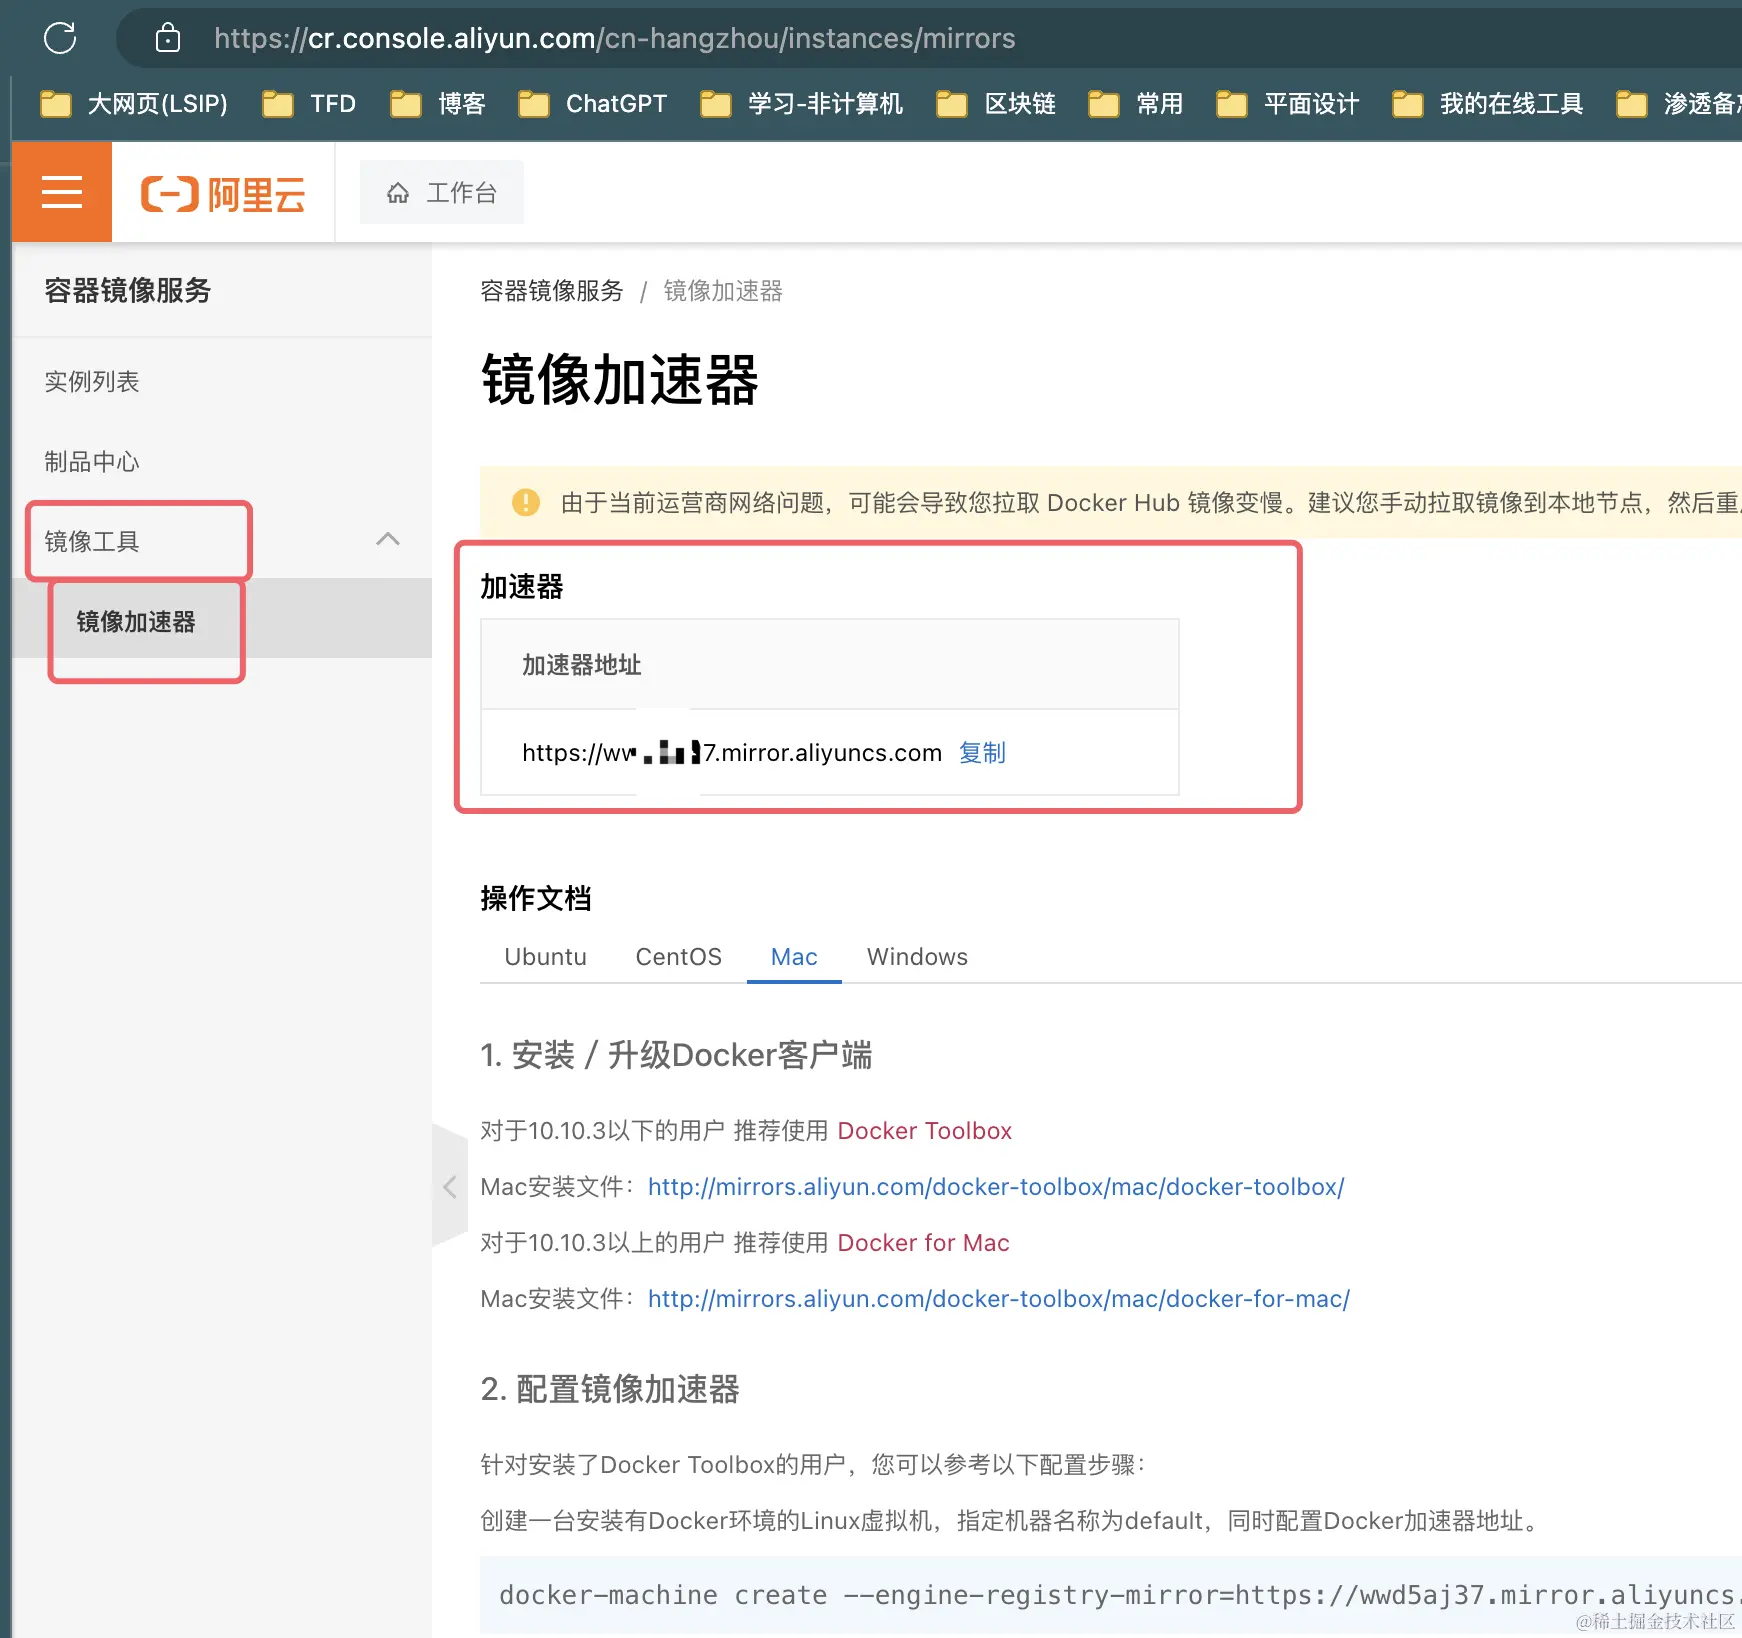Click the 2. 配置镜像加速器 heading
This screenshot has height=1638, width=1742.
point(609,1389)
